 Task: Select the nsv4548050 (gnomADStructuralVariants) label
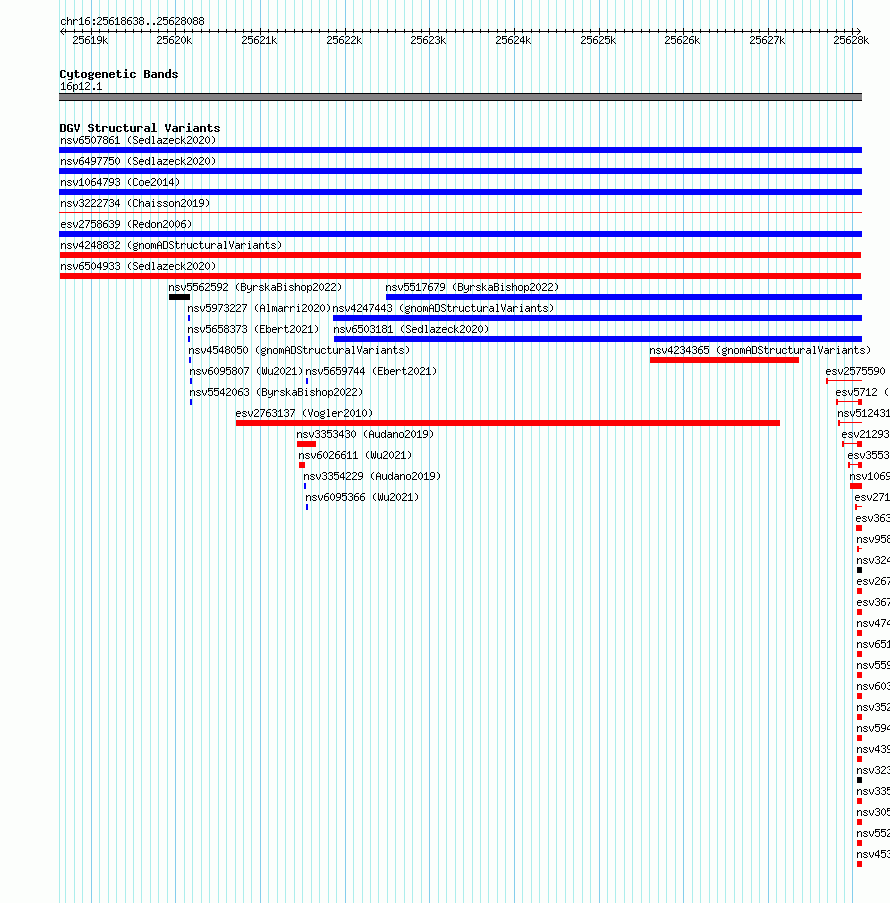click(x=299, y=351)
